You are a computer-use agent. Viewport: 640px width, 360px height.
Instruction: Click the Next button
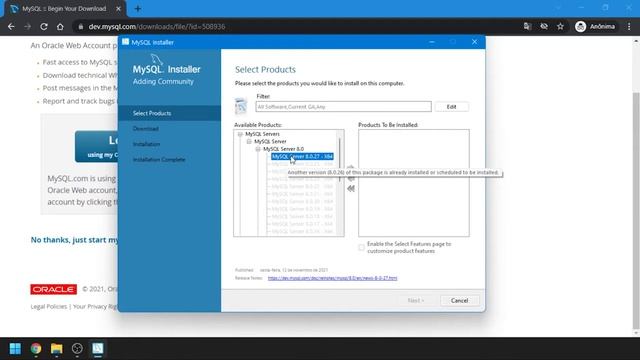[x=416, y=300]
